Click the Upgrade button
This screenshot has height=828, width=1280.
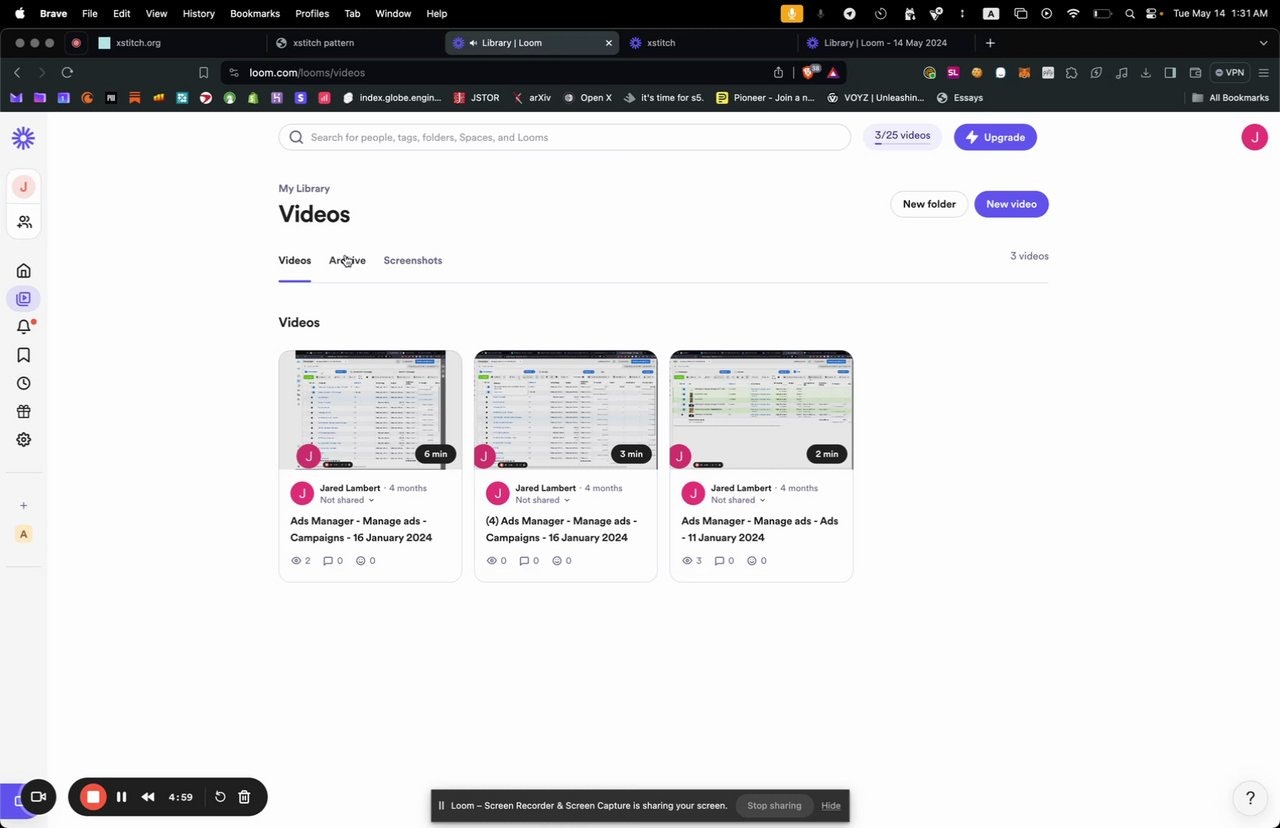(995, 137)
